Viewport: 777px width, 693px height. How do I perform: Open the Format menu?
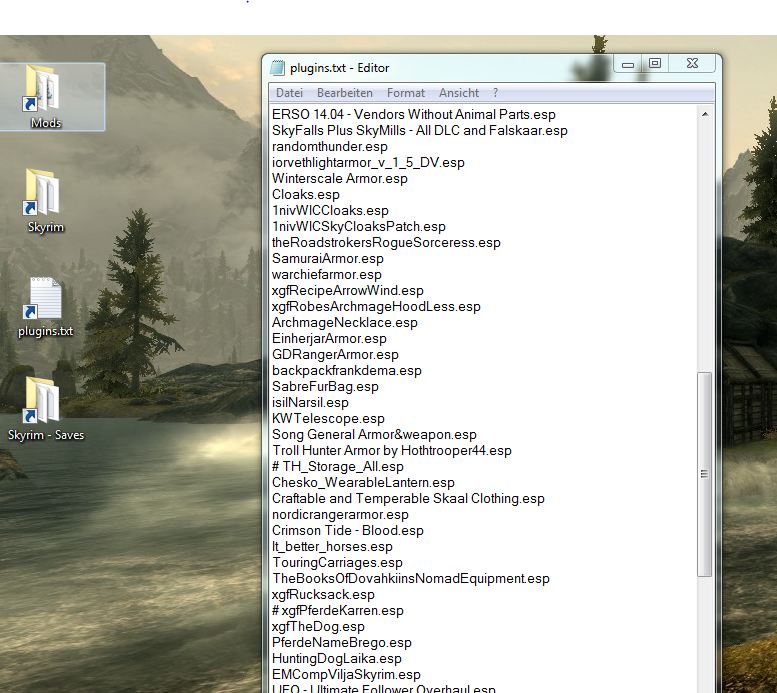coord(405,93)
